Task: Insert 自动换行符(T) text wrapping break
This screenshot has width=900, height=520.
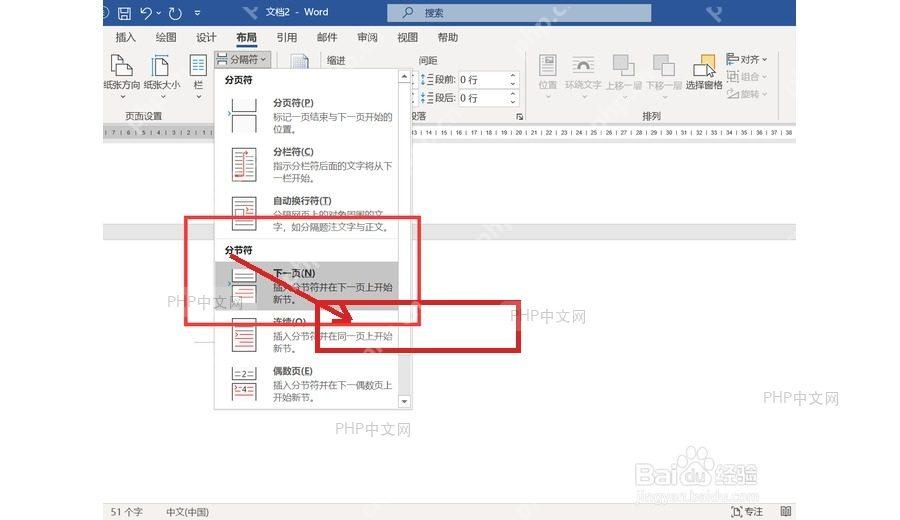Action: point(306,214)
